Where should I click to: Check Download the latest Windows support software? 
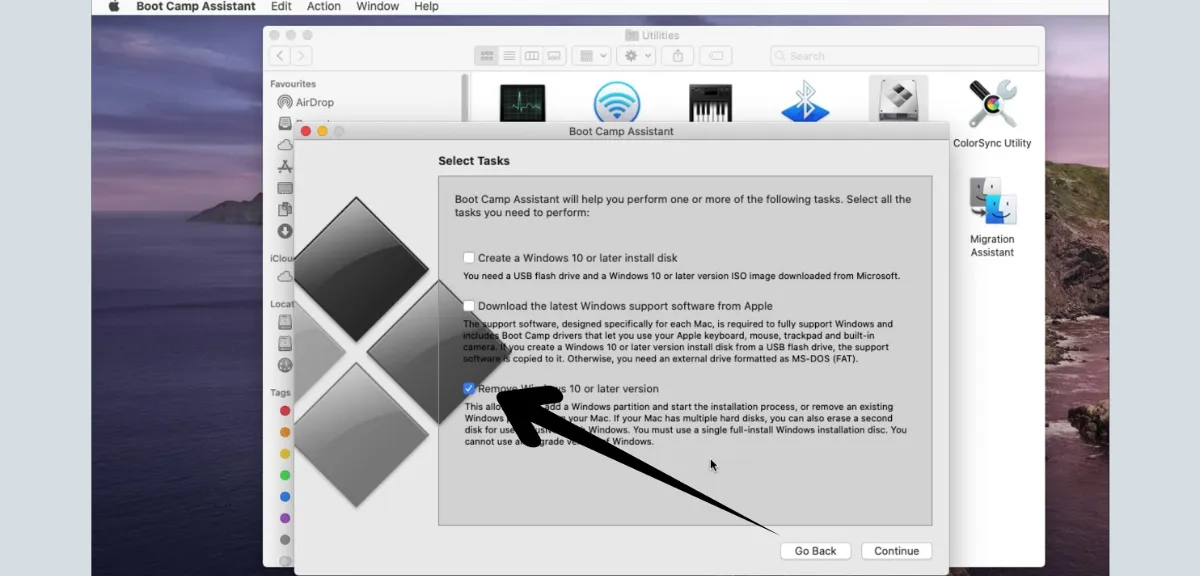tap(469, 306)
